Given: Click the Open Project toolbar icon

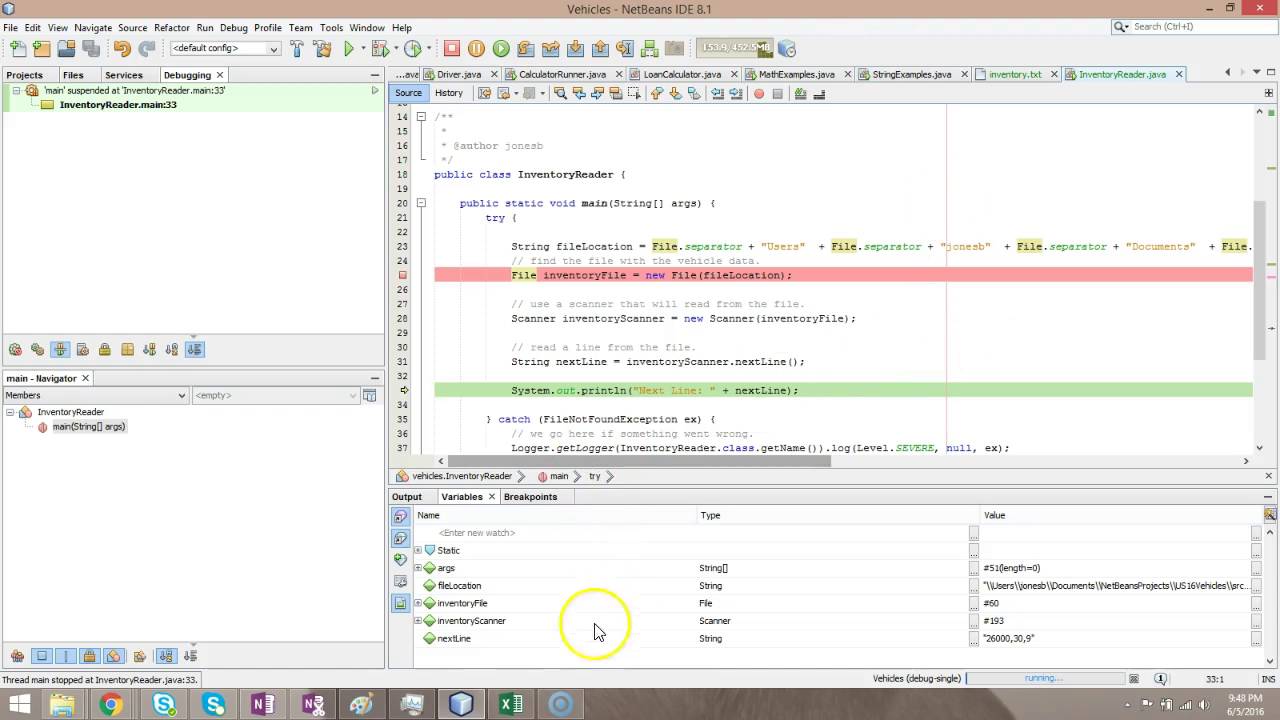Looking at the screenshot, I should (66, 48).
